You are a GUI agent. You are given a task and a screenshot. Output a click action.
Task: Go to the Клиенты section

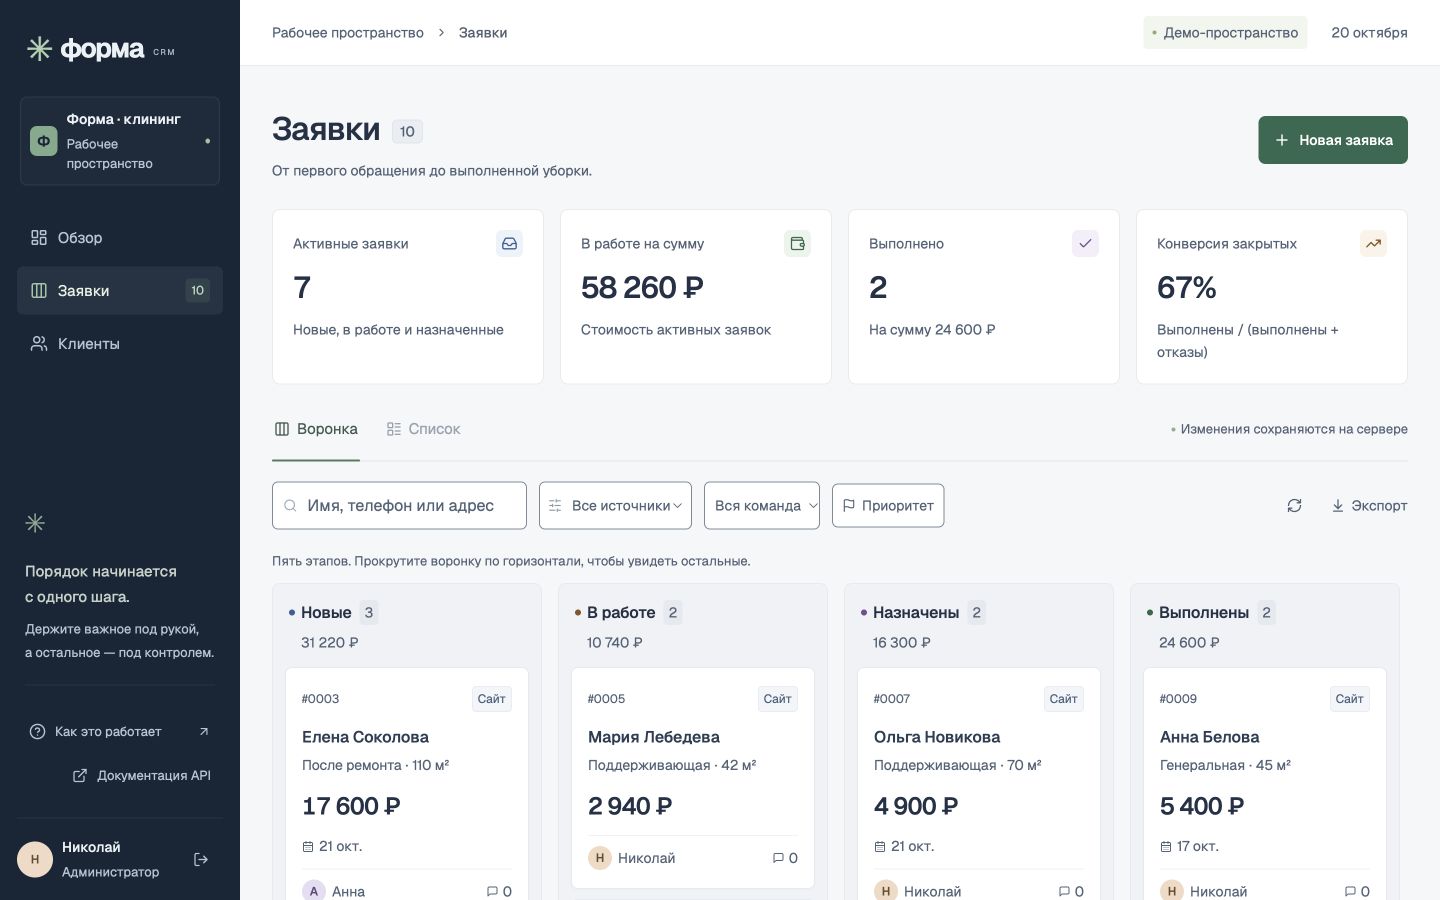(120, 344)
